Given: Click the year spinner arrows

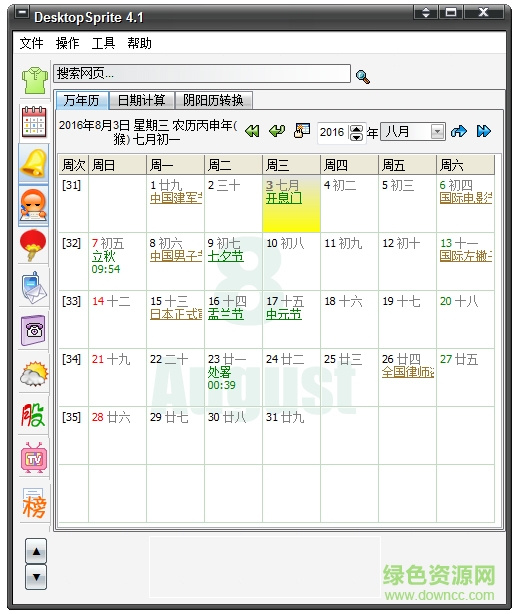Looking at the screenshot, I should 356,133.
